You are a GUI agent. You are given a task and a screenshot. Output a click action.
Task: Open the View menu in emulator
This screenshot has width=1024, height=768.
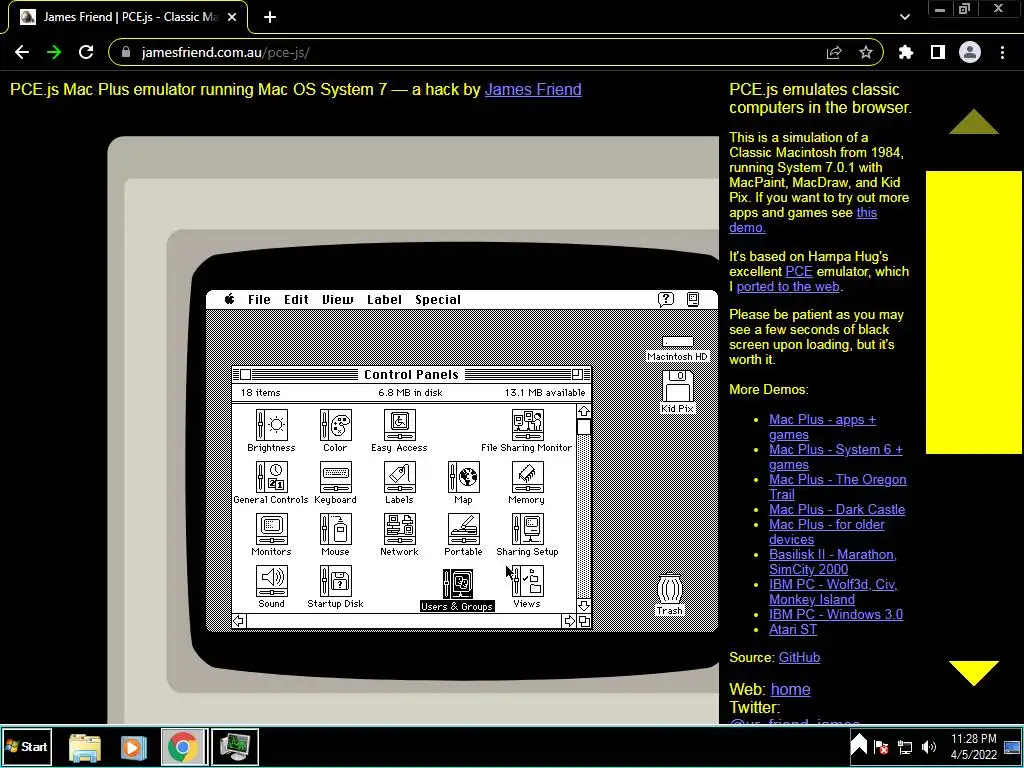(337, 299)
